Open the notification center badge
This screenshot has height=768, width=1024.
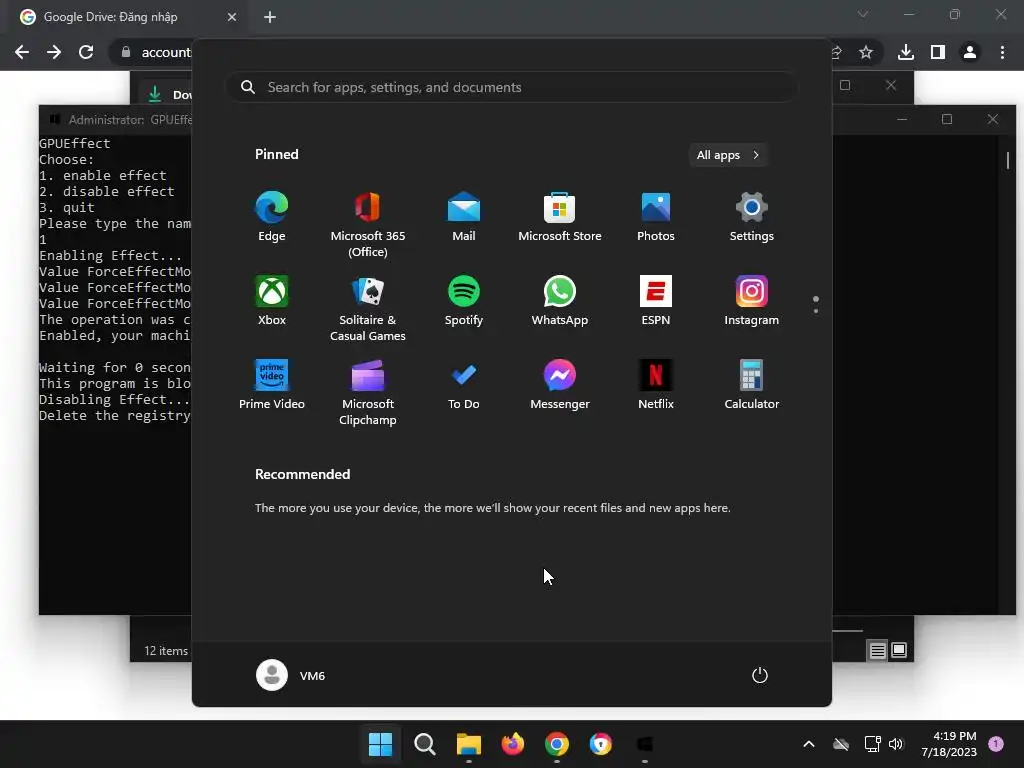tap(996, 744)
